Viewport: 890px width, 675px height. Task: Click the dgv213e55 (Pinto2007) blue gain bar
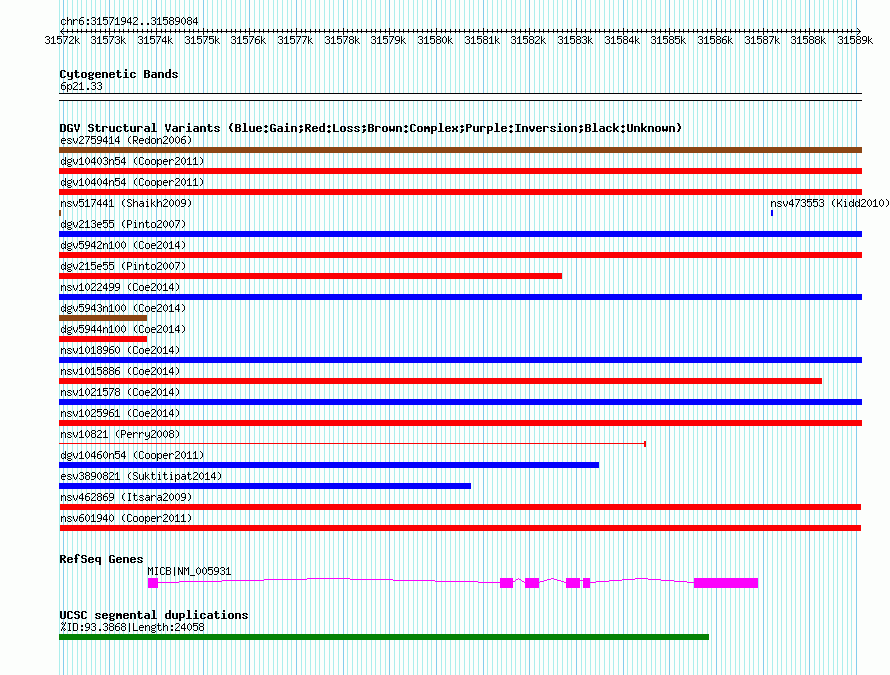[x=460, y=234]
